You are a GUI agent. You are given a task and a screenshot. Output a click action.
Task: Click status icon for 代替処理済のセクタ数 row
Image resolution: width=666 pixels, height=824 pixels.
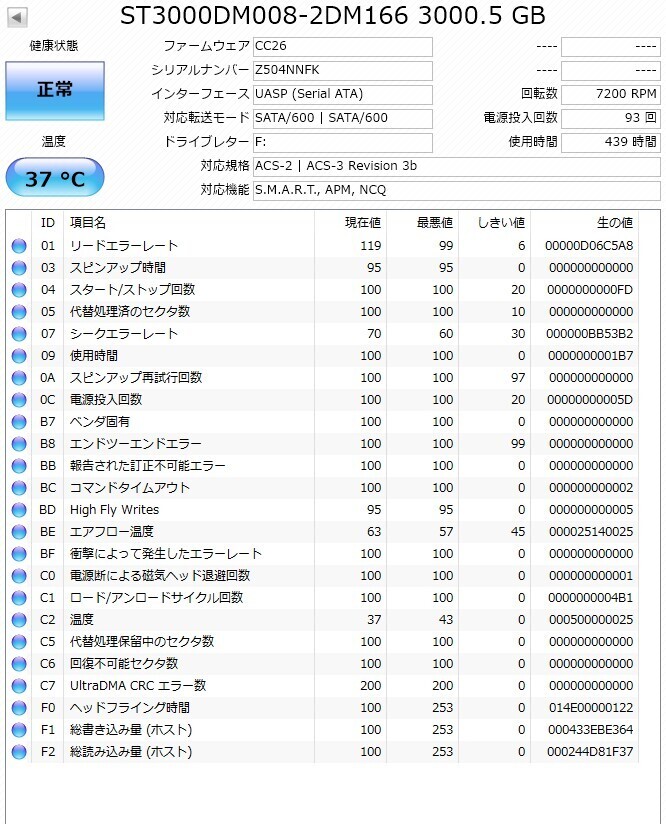[19, 312]
